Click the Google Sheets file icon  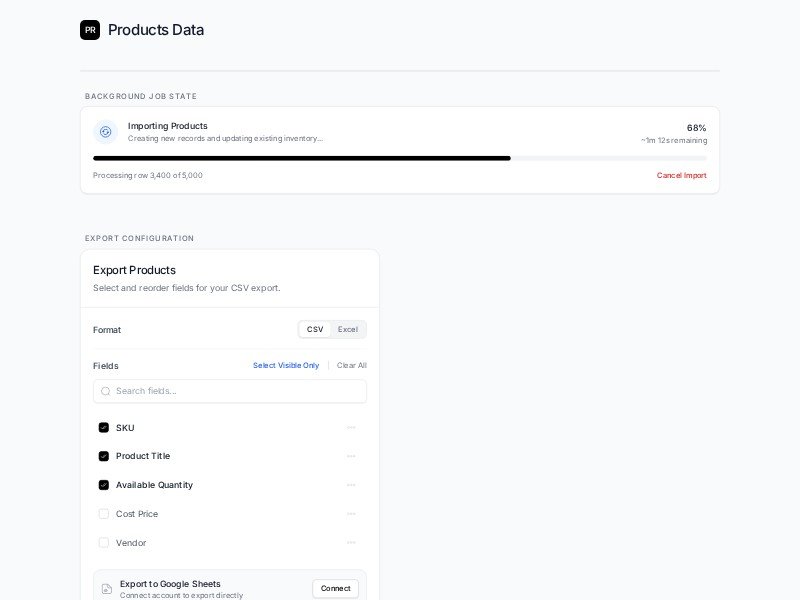(x=107, y=589)
